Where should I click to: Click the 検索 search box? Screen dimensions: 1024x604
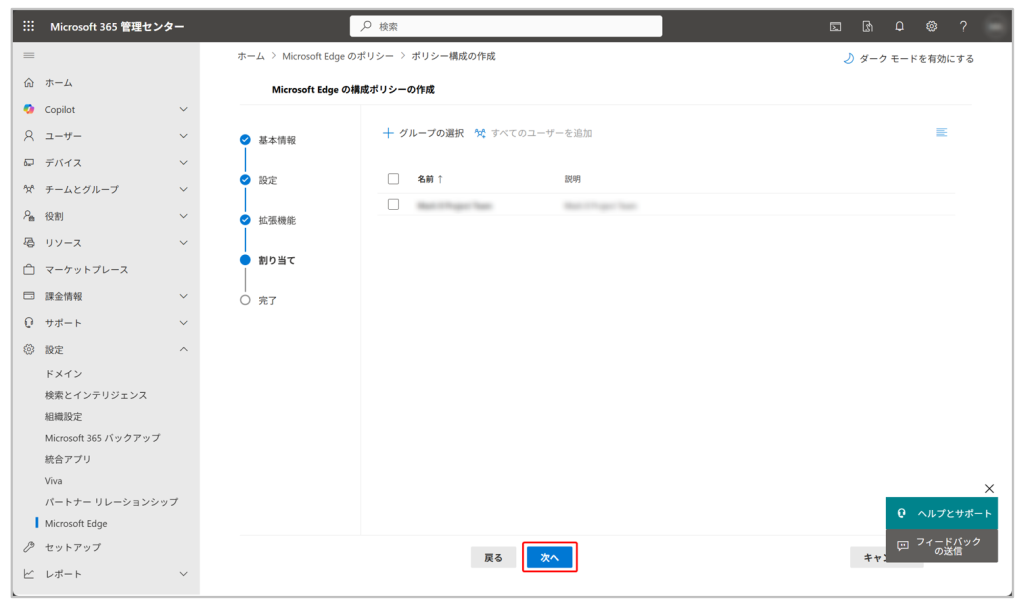(506, 26)
